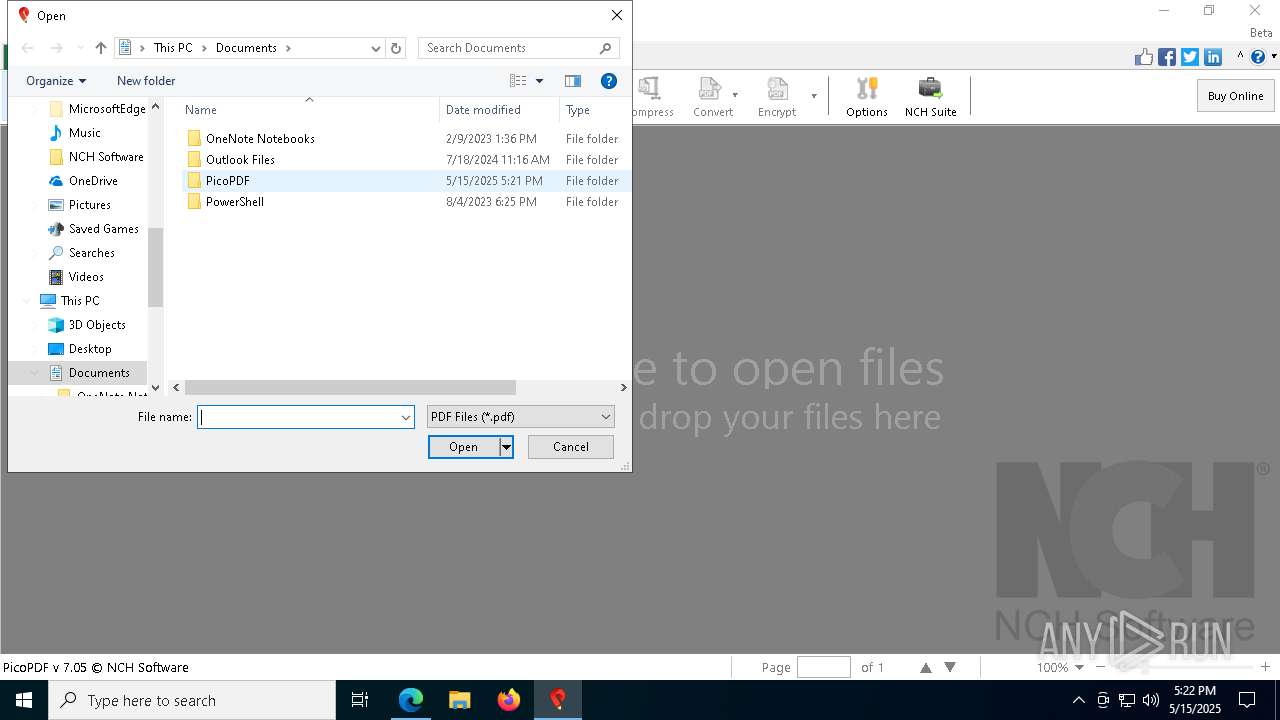Viewport: 1280px width, 720px height.
Task: Collapse the This PC tree node
Action: point(27,301)
